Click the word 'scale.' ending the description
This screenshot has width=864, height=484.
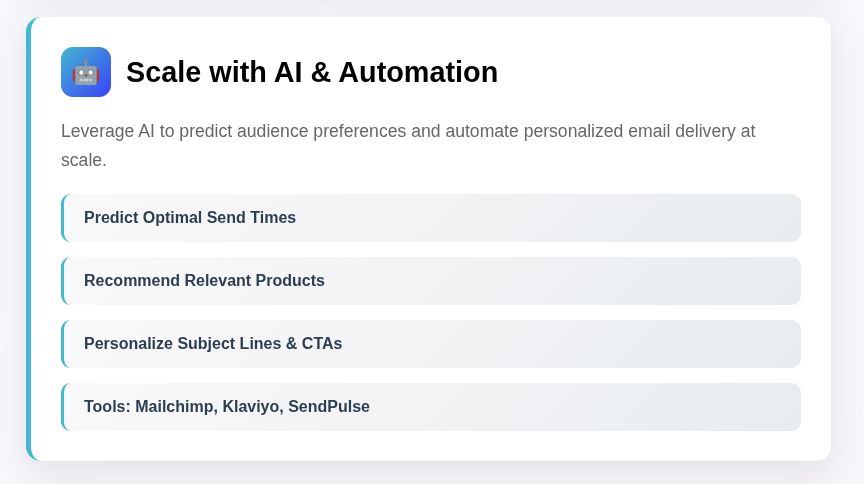(84, 160)
